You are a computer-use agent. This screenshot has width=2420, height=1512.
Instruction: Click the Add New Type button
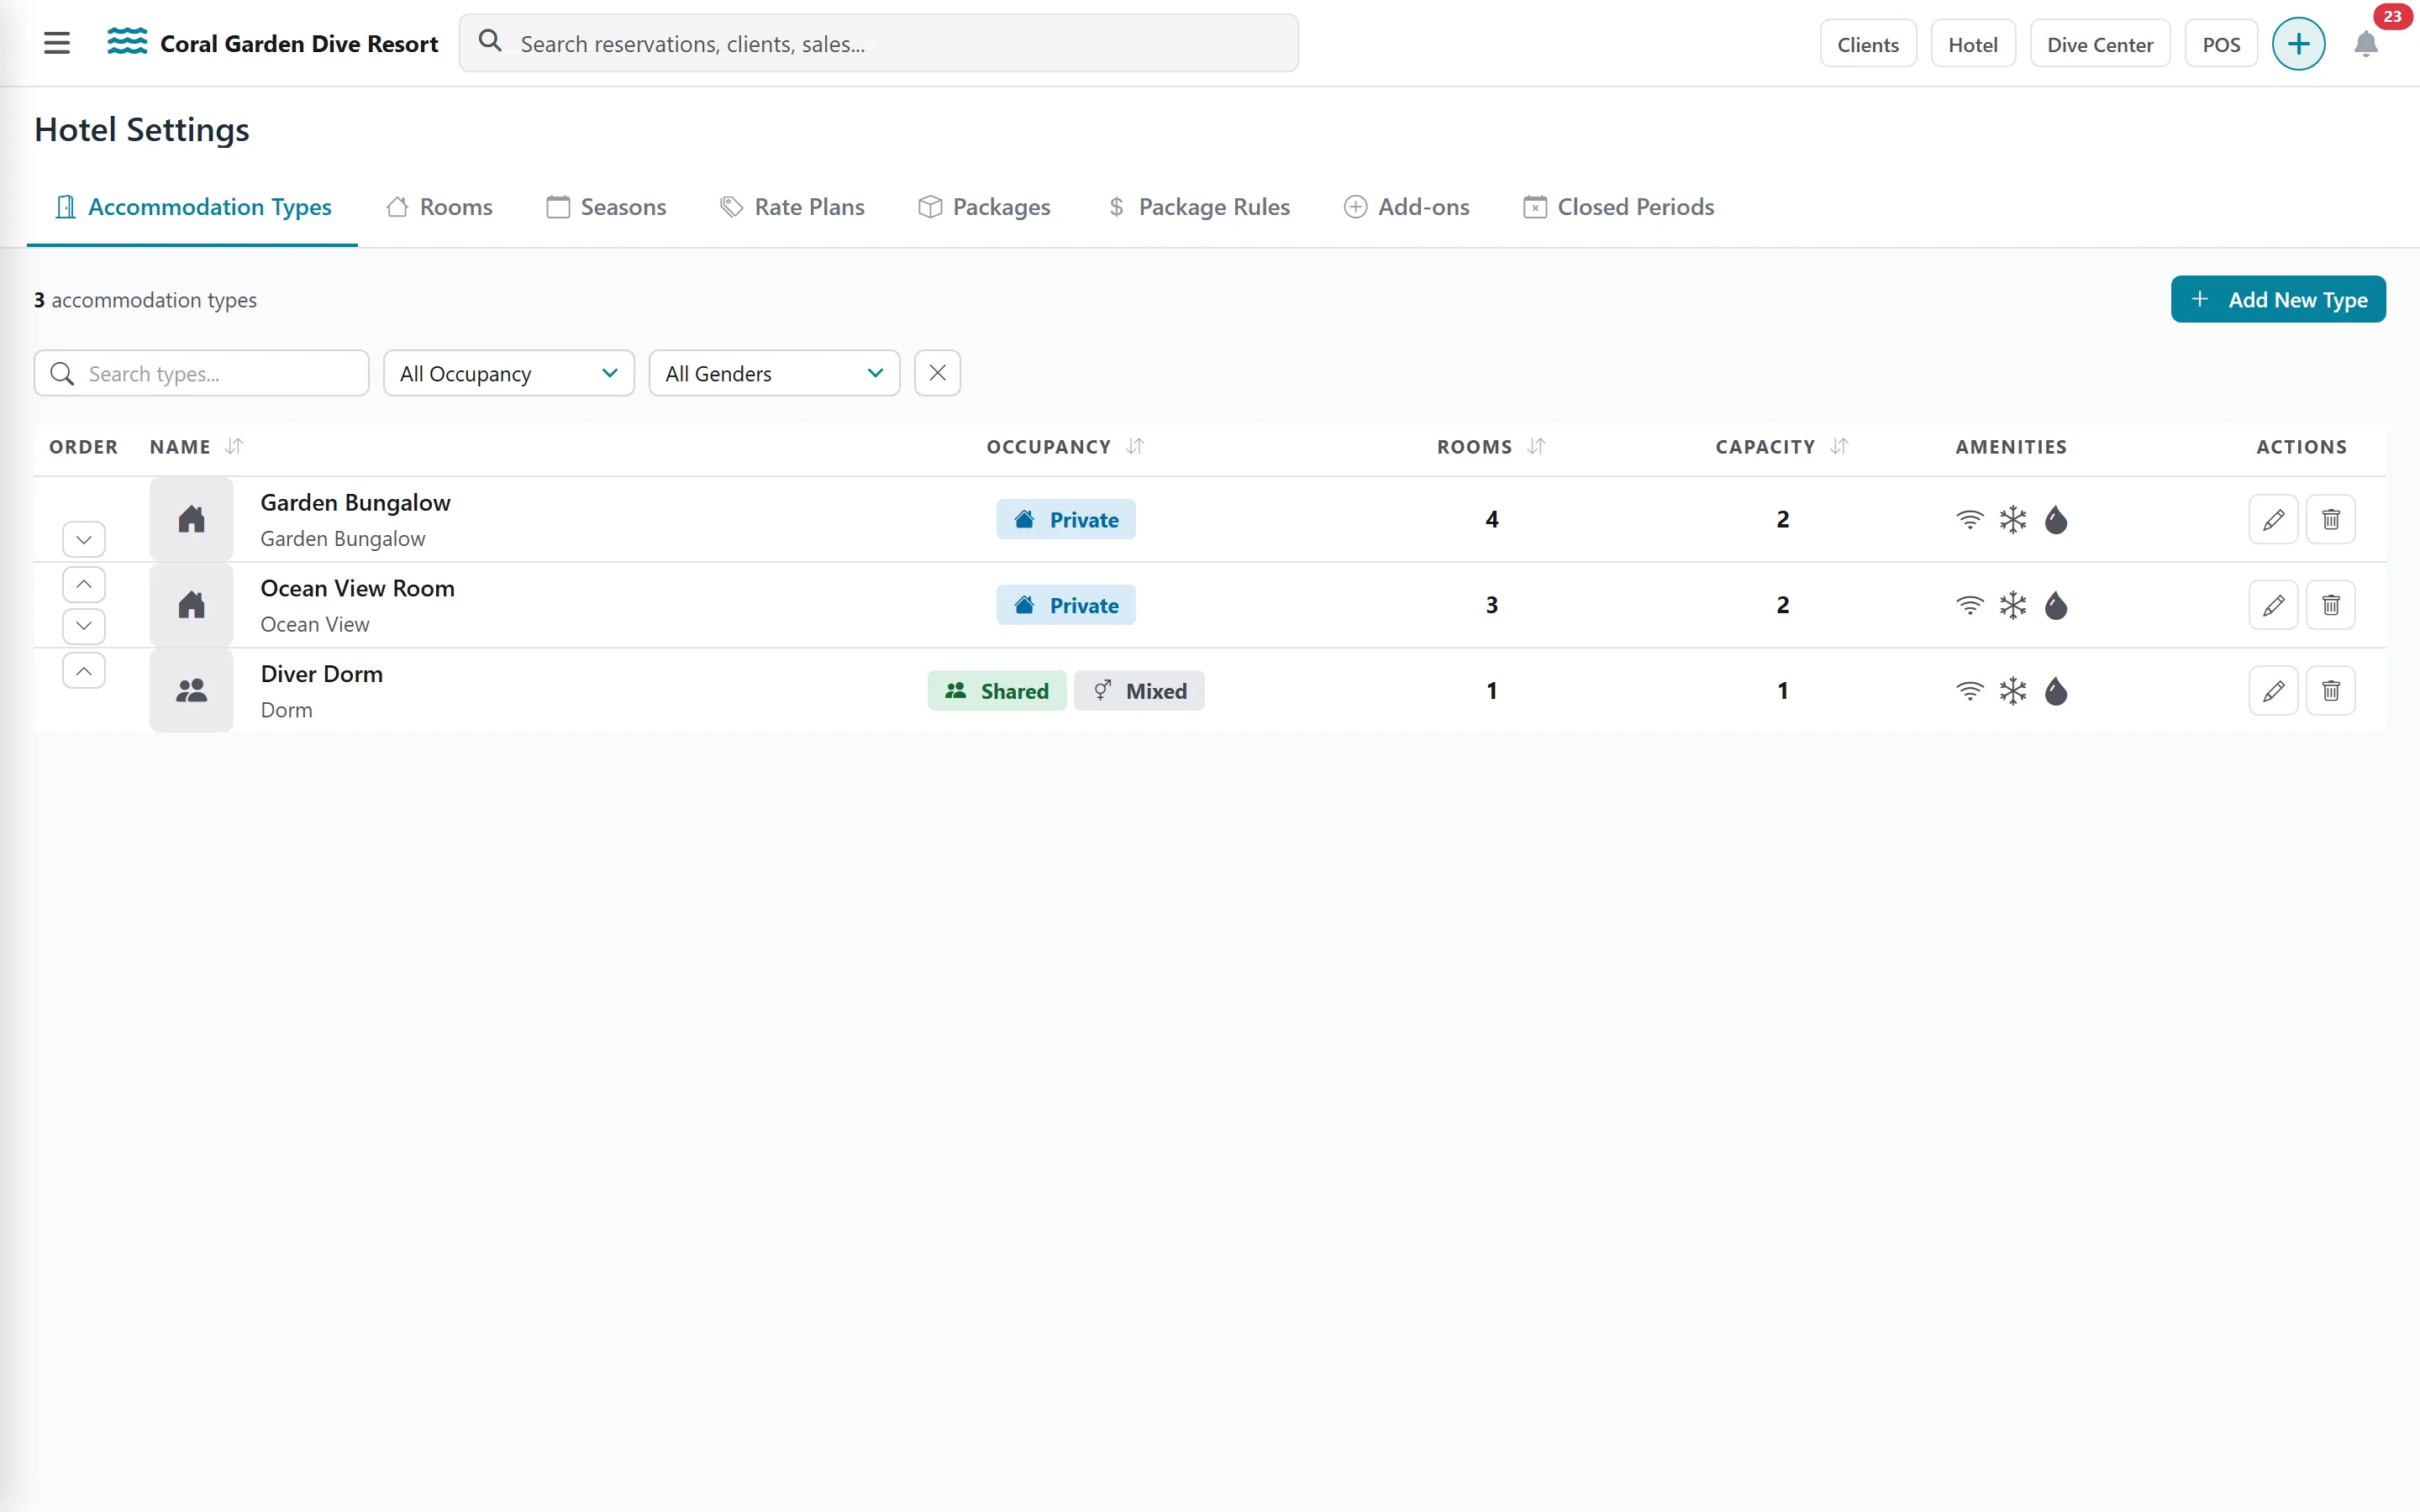[x=2277, y=299]
